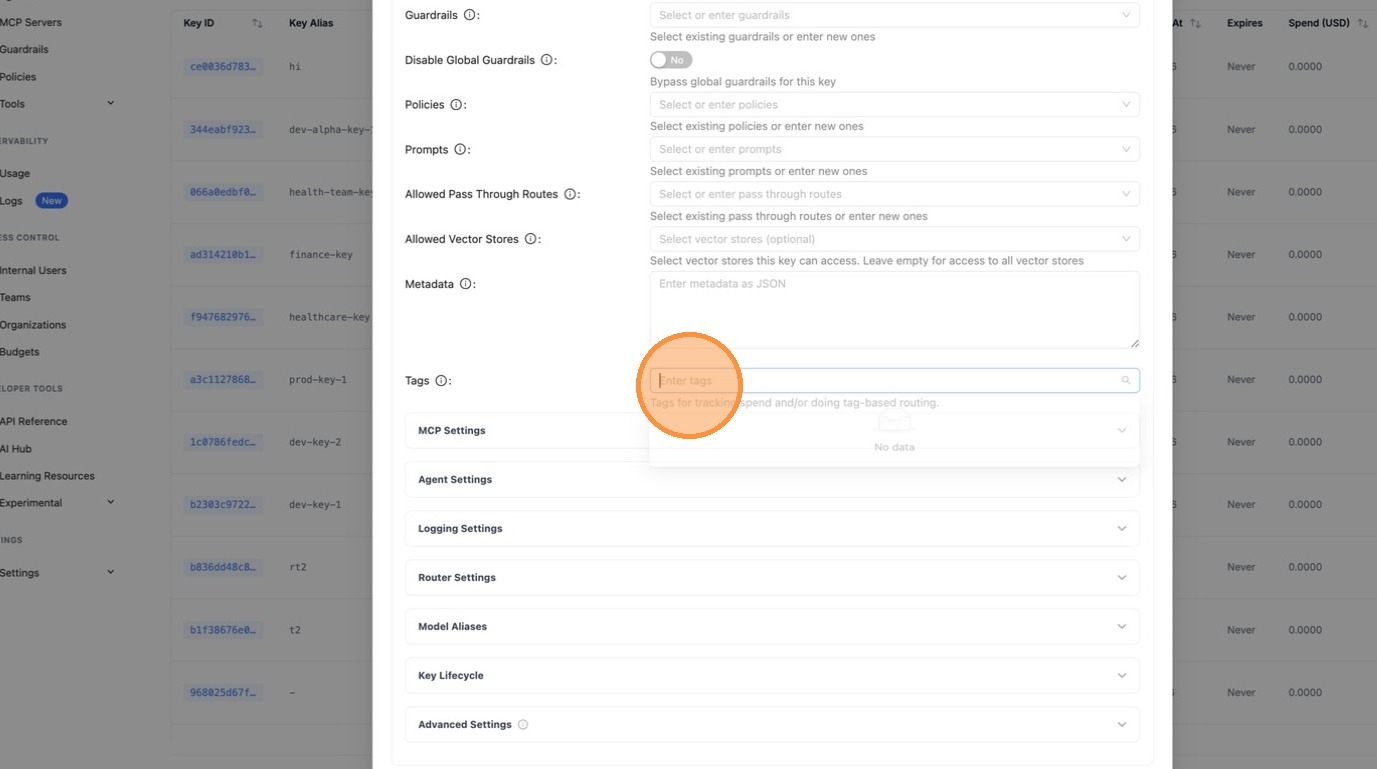
Task: Open the Policies dropdown
Action: (895, 105)
